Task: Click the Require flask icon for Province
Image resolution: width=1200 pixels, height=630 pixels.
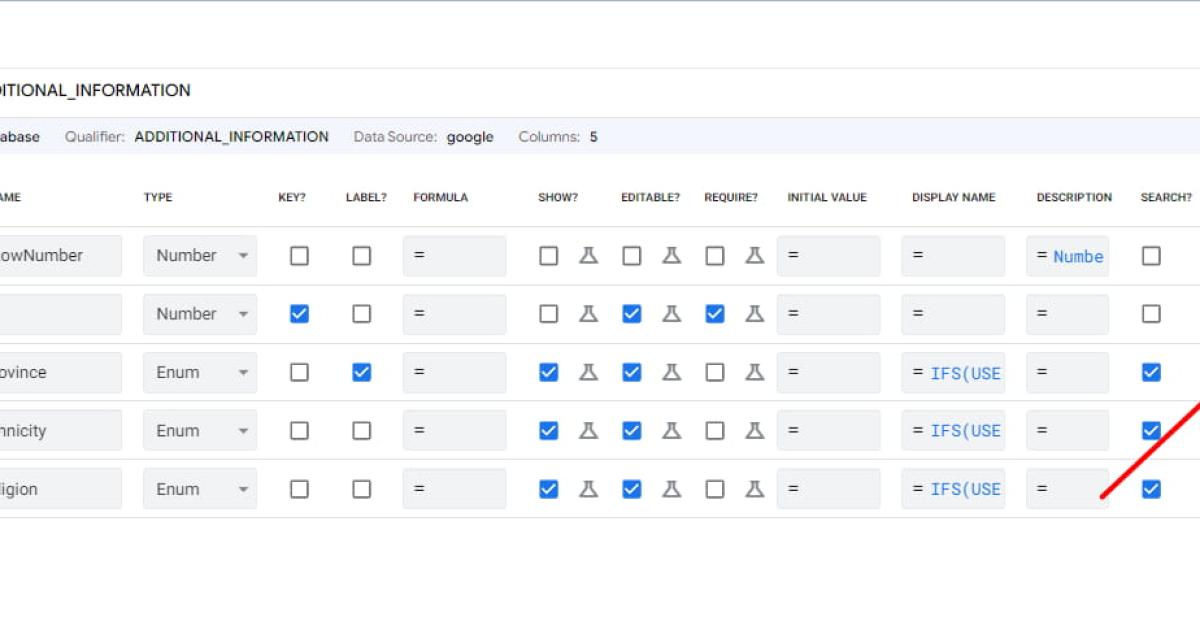Action: point(753,372)
